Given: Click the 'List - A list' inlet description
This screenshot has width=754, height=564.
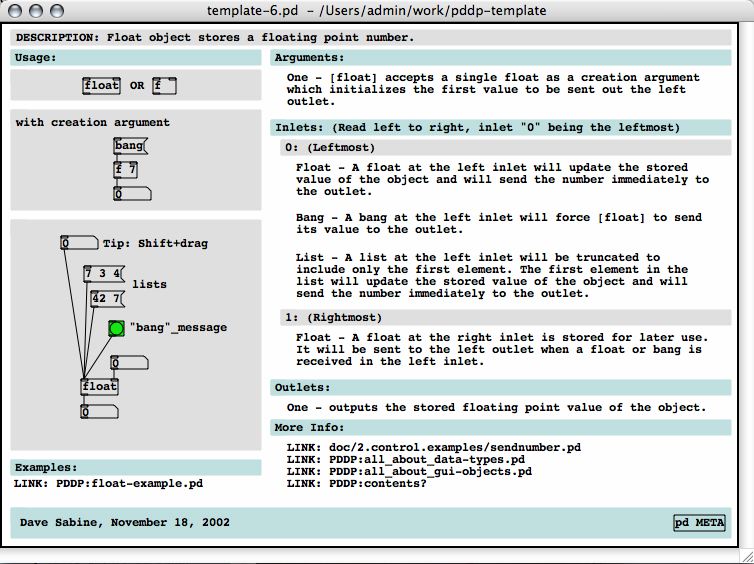Looking at the screenshot, I should (492, 276).
